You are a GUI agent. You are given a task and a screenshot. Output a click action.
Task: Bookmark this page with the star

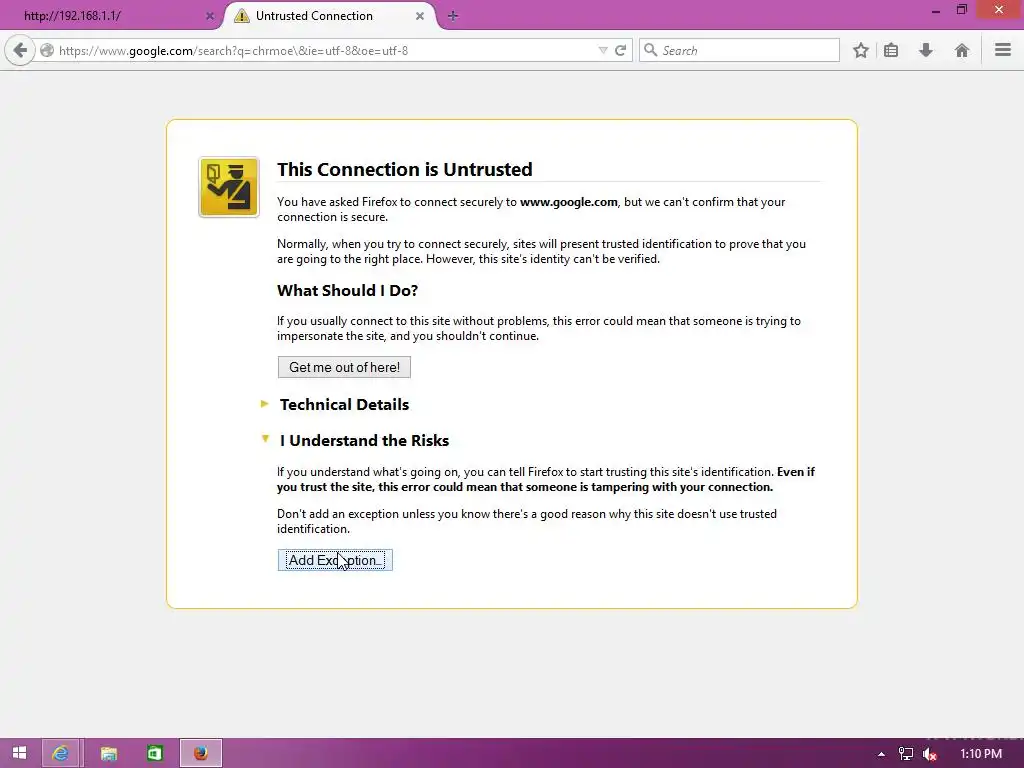pyautogui.click(x=861, y=50)
